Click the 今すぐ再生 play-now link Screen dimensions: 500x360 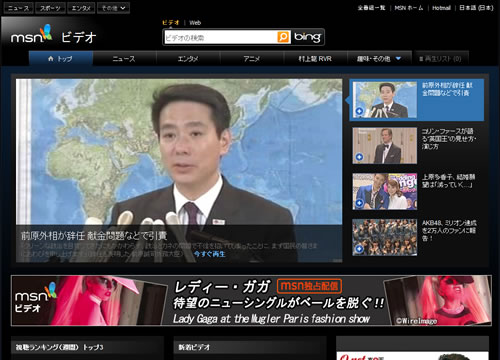pyautogui.click(x=209, y=254)
